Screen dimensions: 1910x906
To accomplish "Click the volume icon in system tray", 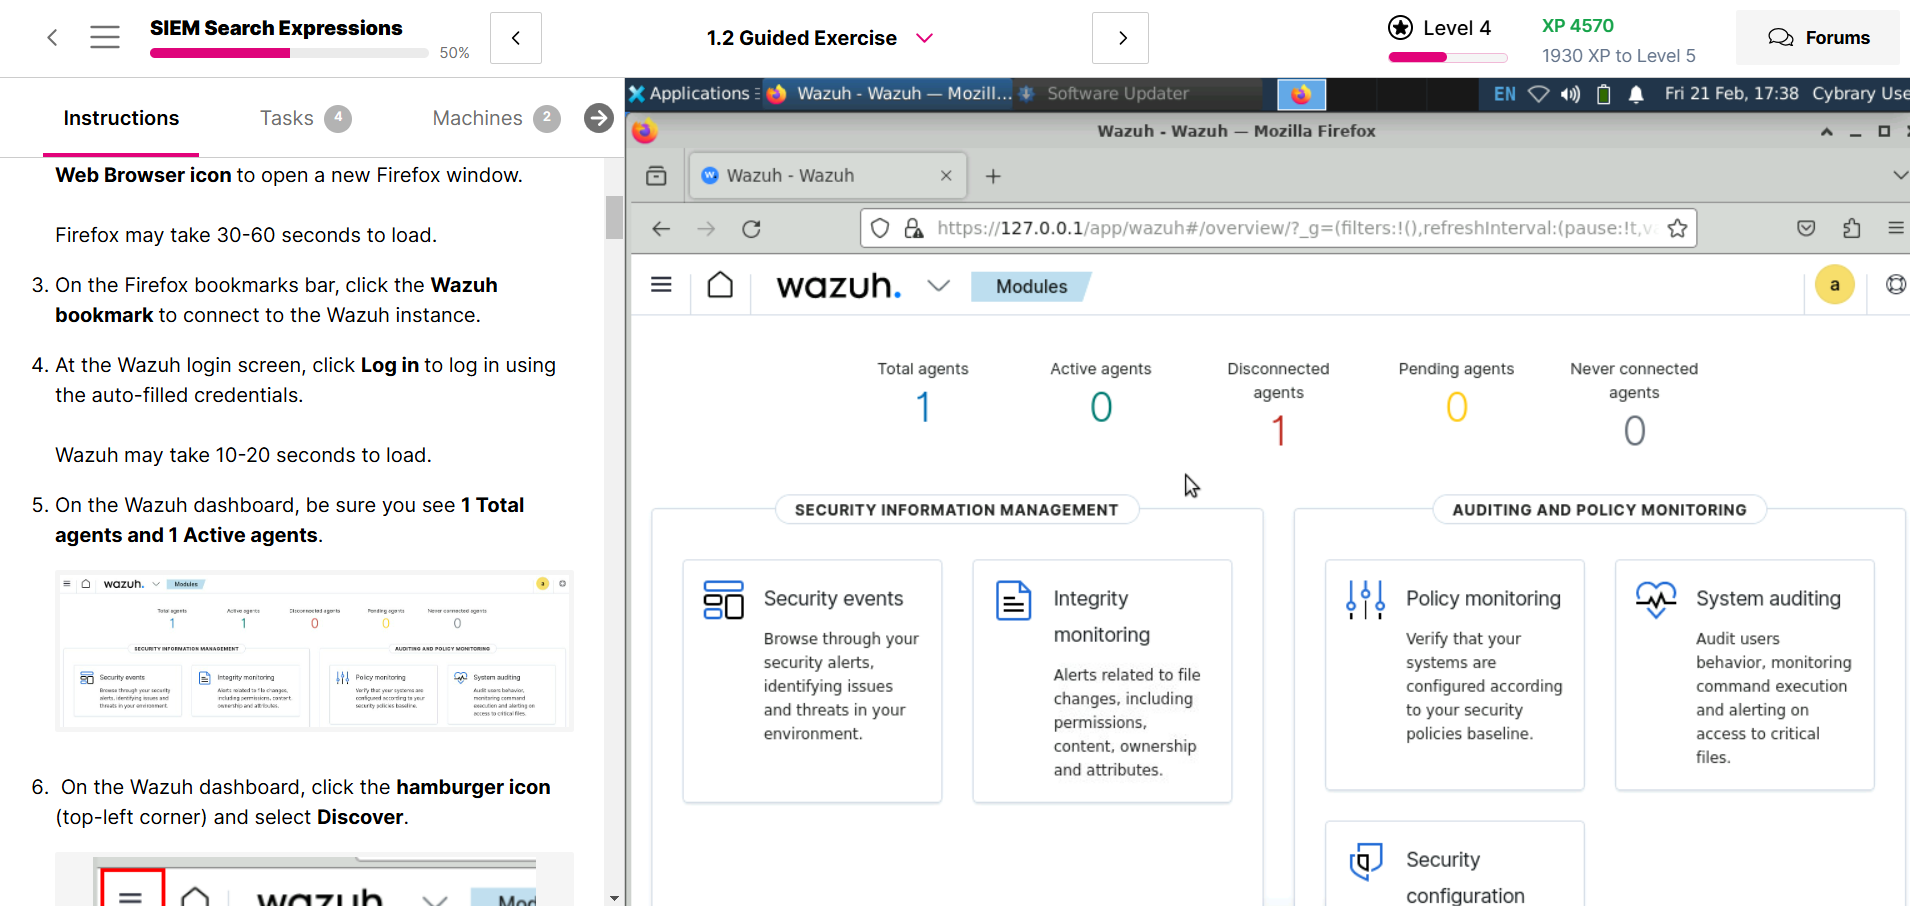I will coord(1571,94).
